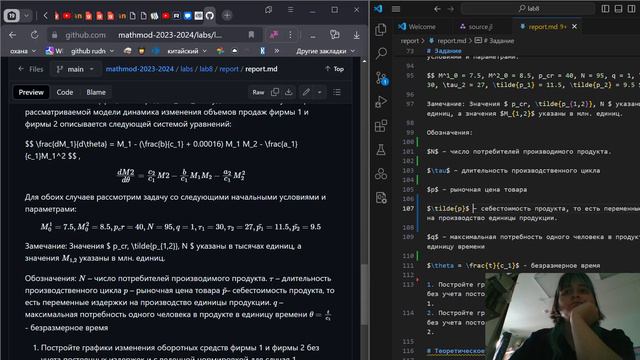Switch to the Preview tab on GitHub
Viewport: 640px width, 360px height.
point(31,92)
